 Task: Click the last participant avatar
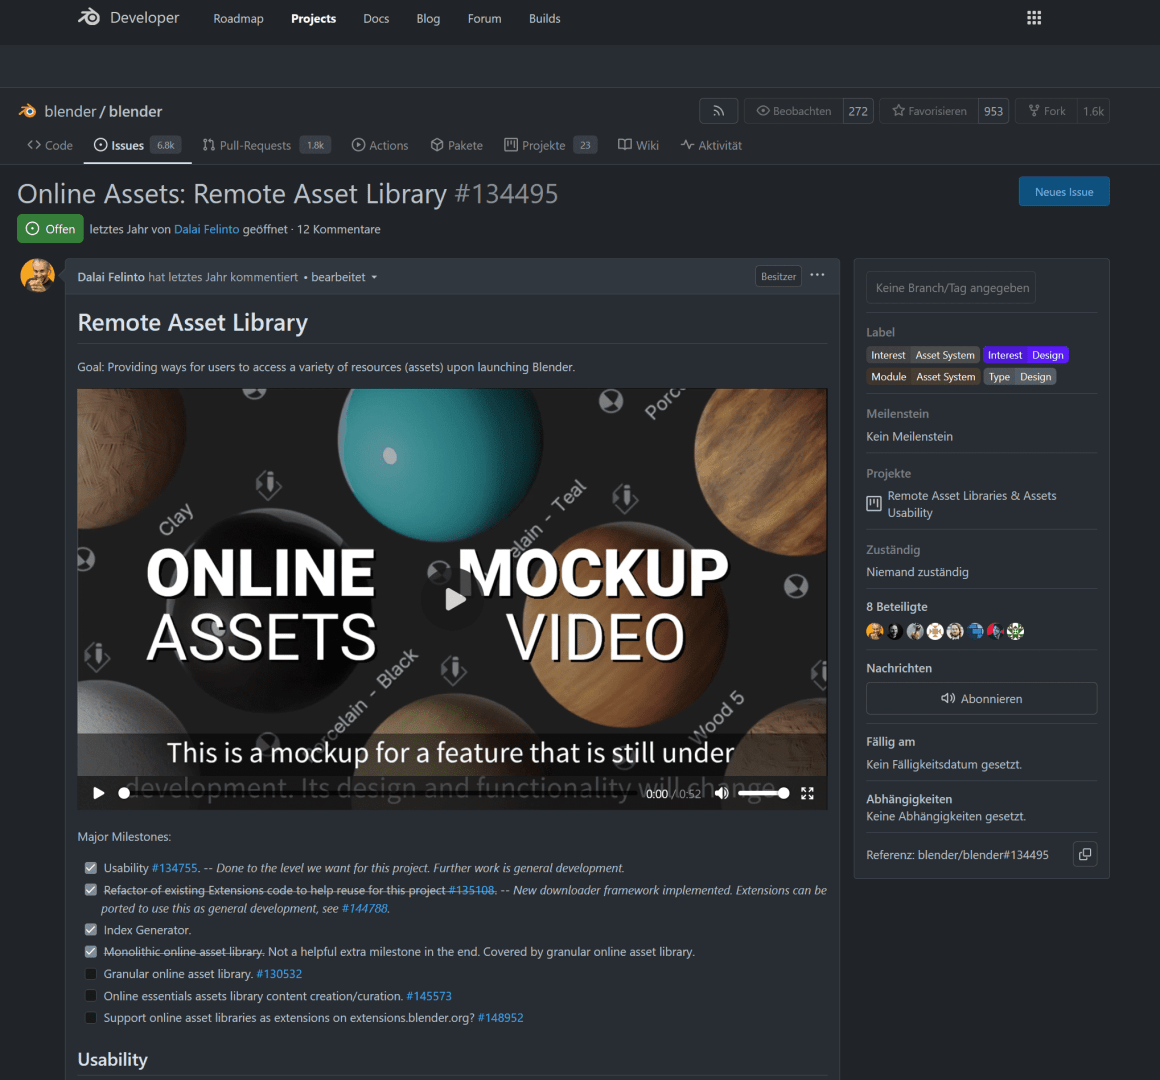pos(1015,631)
